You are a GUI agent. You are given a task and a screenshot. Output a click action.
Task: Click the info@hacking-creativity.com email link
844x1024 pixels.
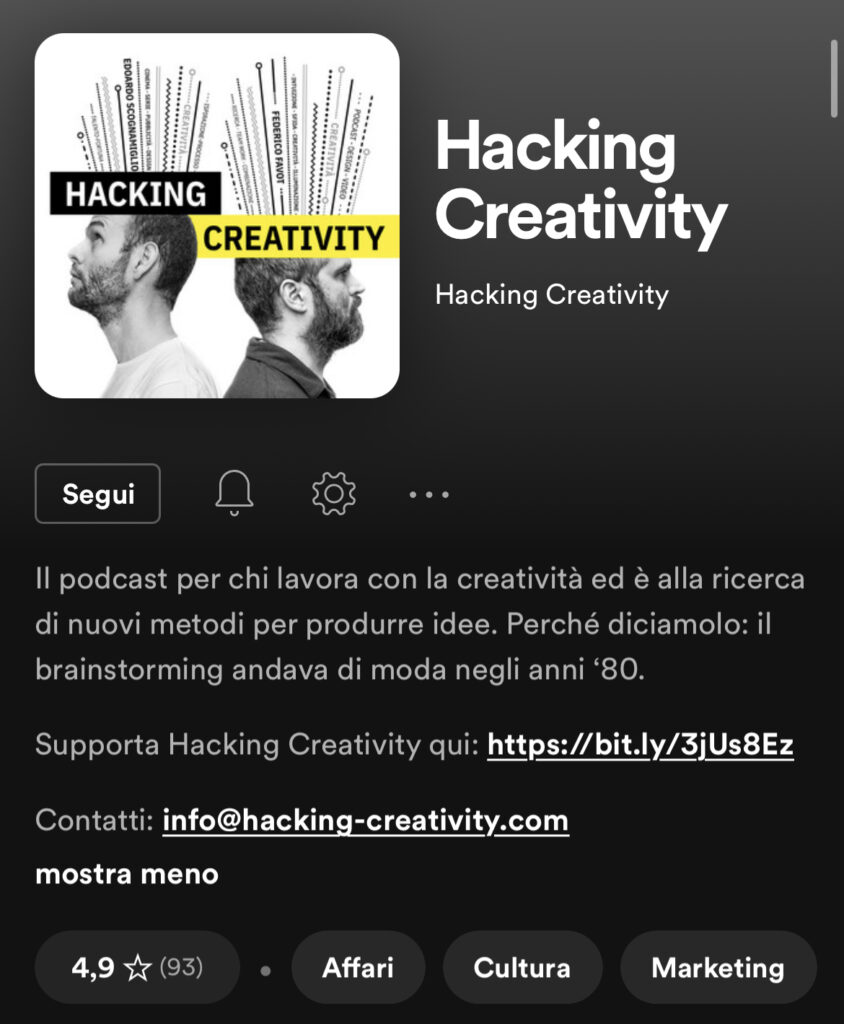[365, 821]
